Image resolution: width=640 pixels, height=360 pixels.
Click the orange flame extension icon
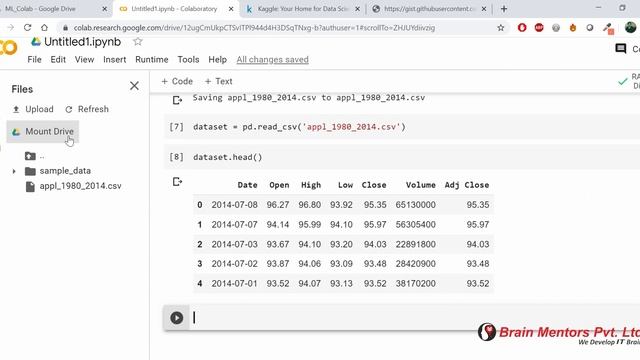click(x=573, y=28)
